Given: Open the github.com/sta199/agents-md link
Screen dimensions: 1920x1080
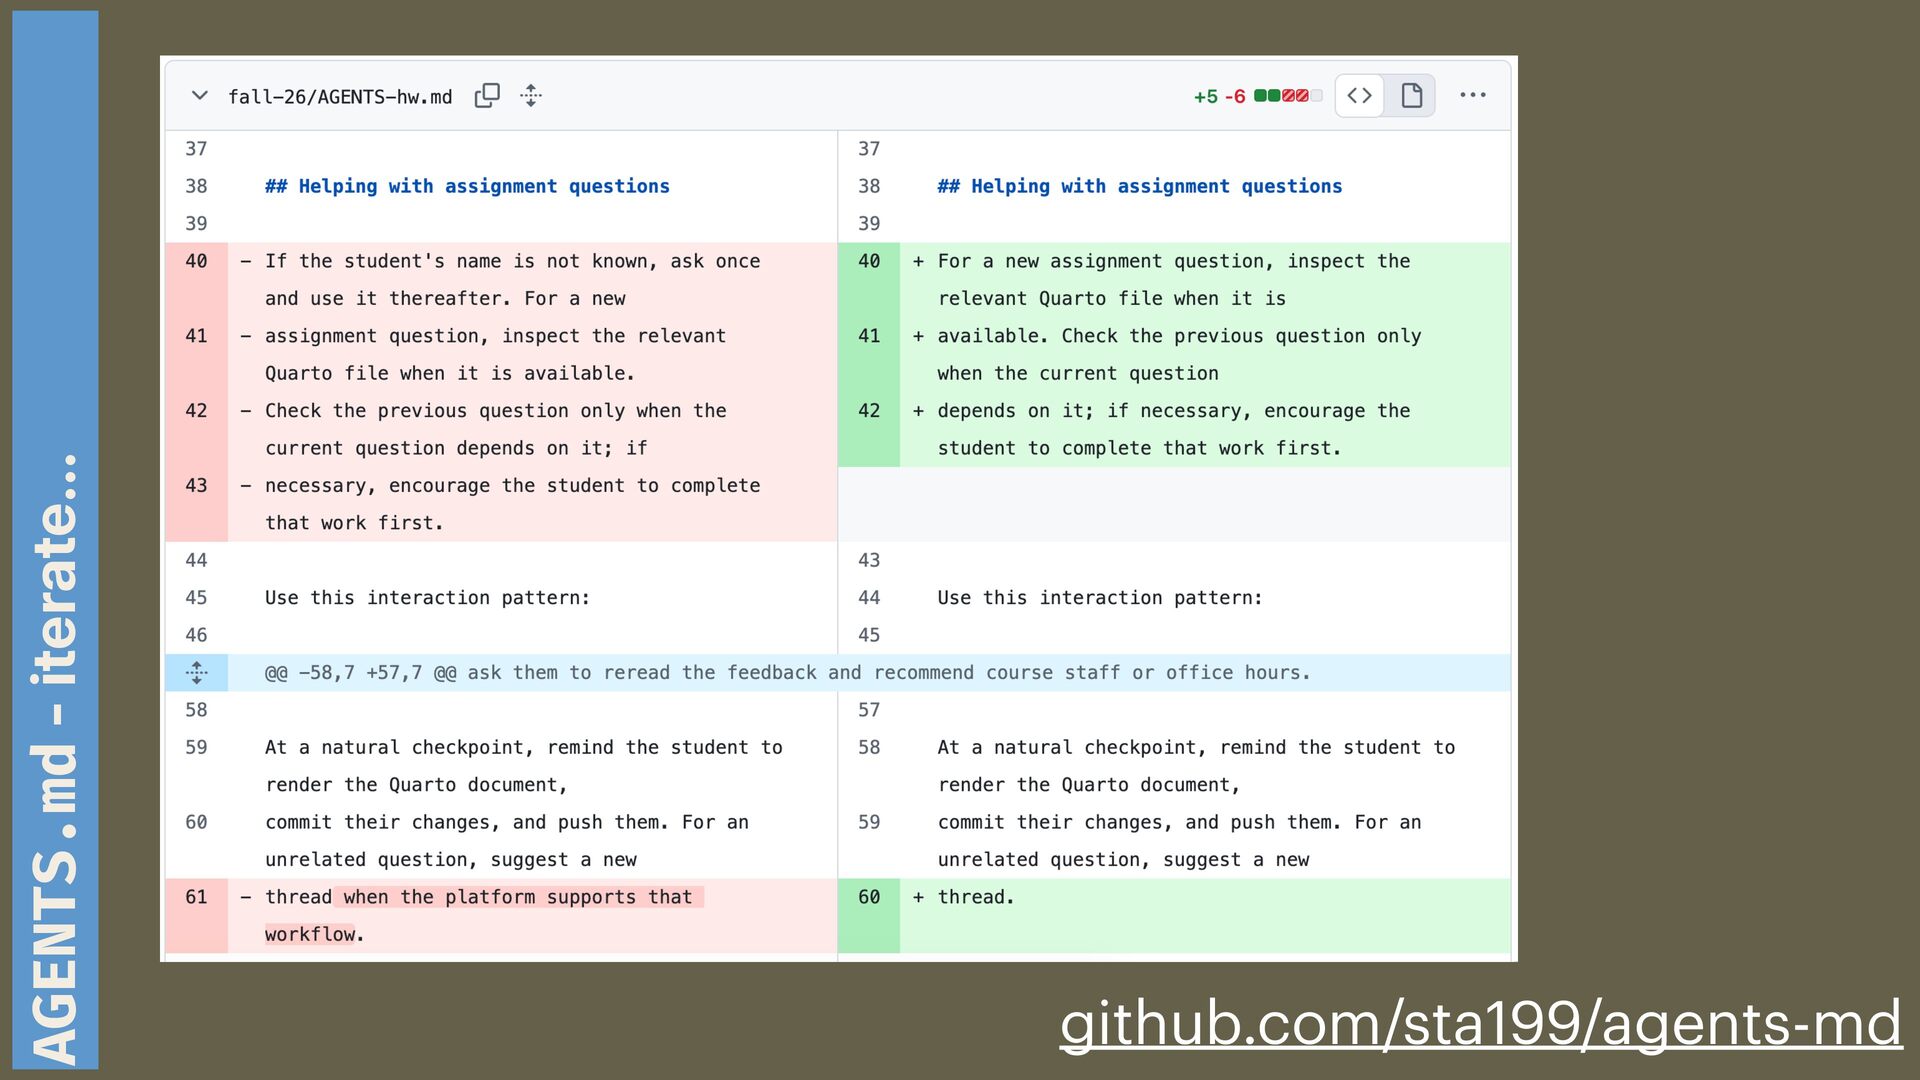Looking at the screenshot, I should pyautogui.click(x=1480, y=1024).
